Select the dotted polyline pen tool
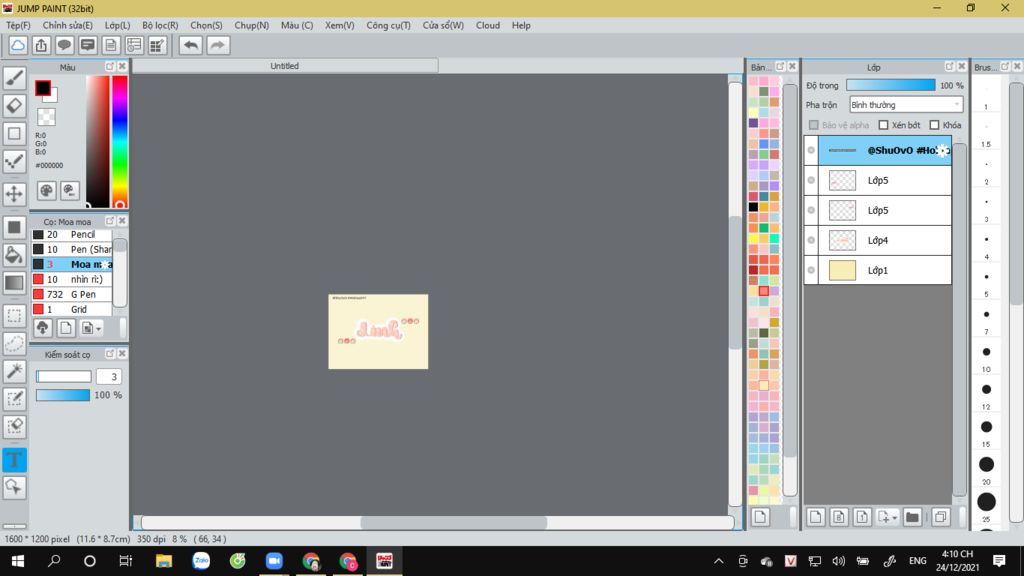 click(14, 161)
